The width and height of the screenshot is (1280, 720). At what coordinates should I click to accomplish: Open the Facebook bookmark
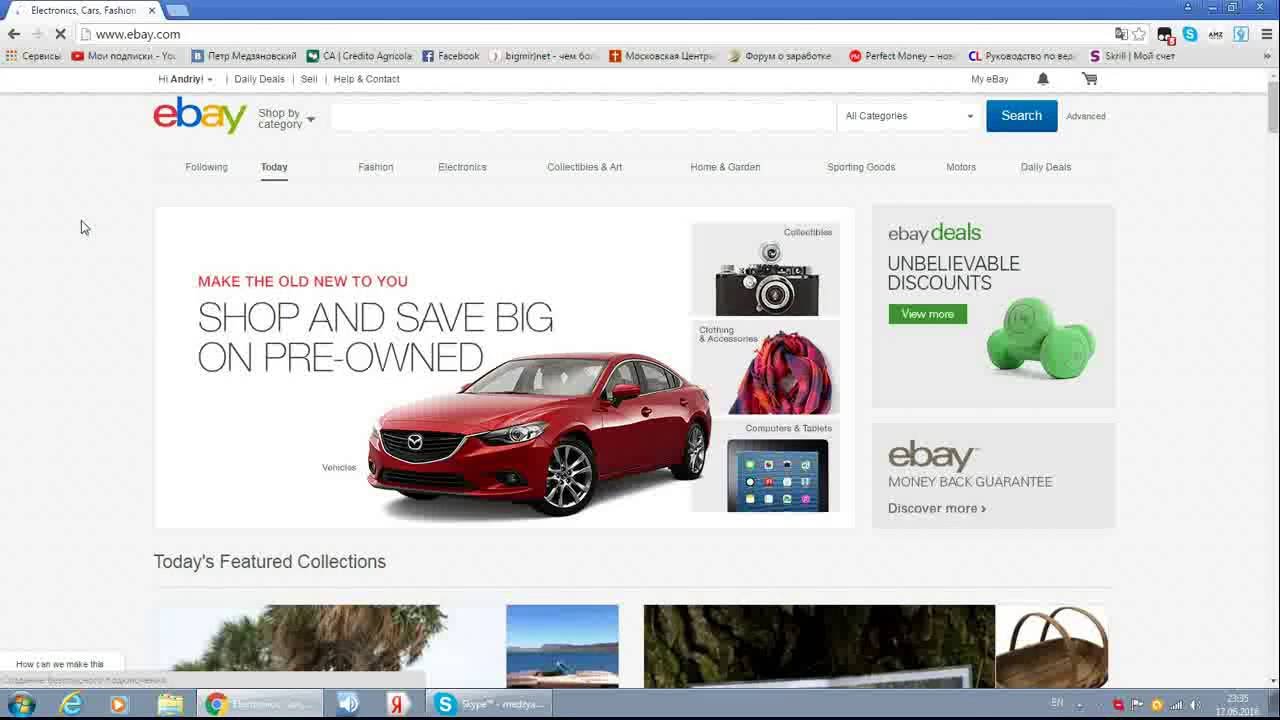coord(451,56)
